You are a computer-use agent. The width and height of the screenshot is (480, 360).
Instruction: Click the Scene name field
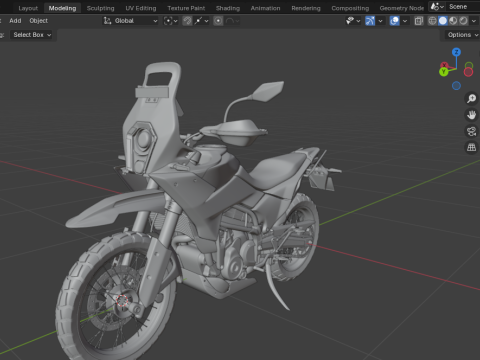(x=463, y=7)
